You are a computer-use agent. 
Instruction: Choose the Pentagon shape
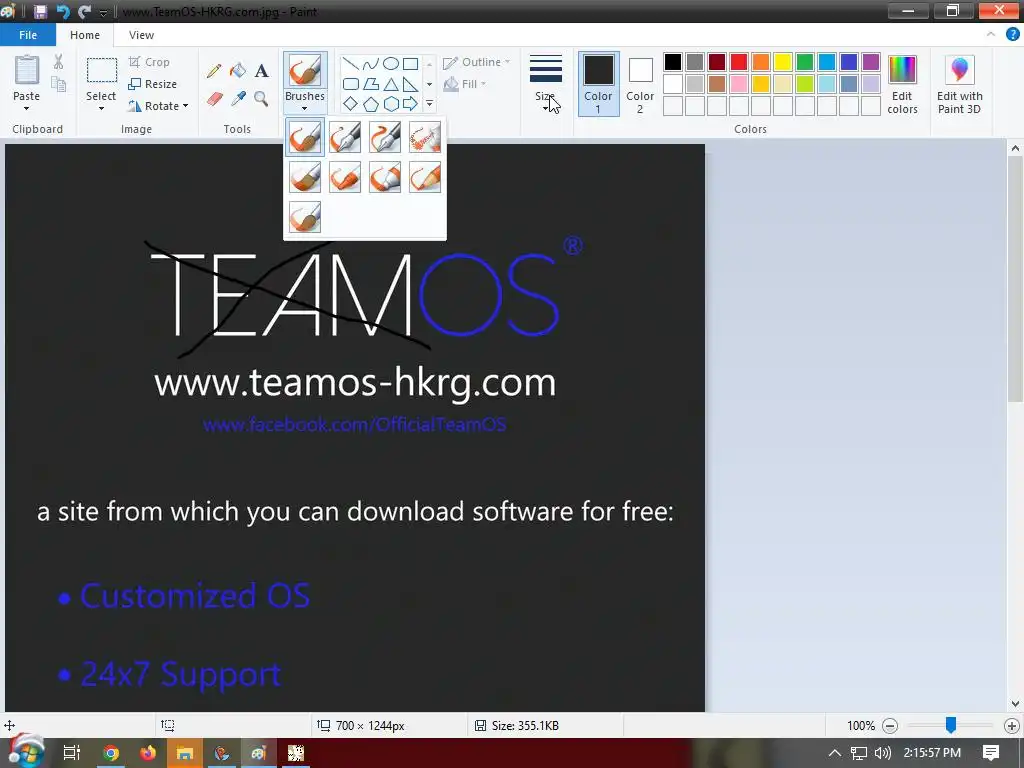(x=370, y=104)
